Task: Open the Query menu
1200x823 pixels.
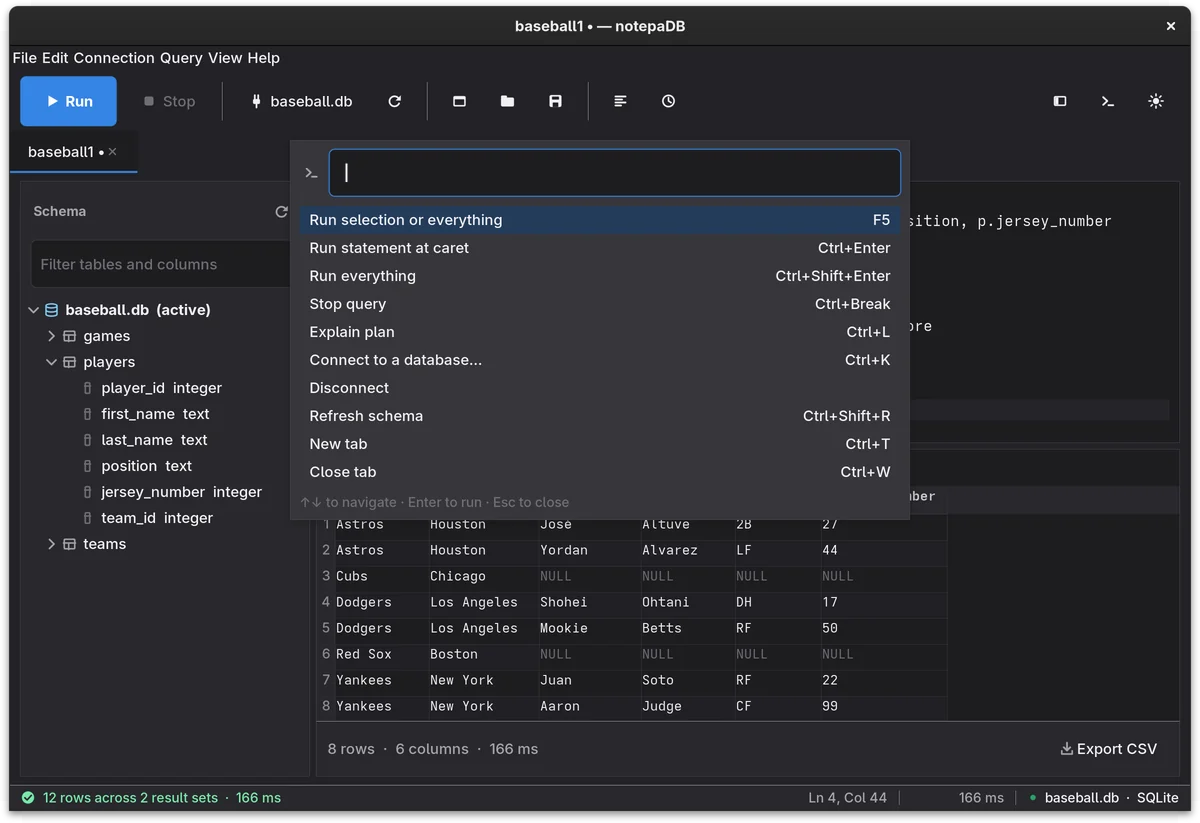Action: (x=181, y=58)
